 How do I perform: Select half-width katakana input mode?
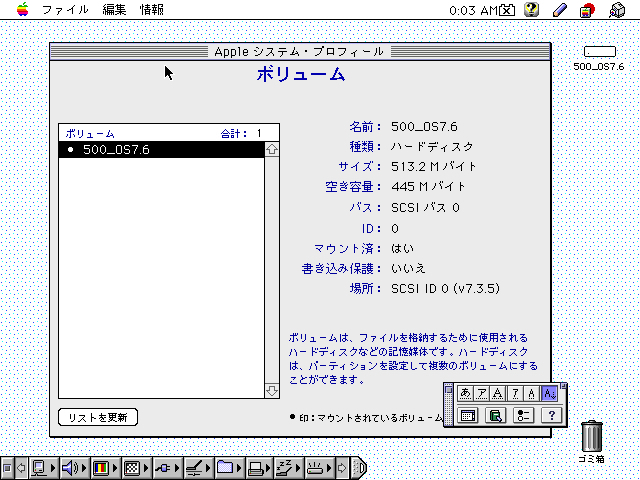(x=515, y=393)
